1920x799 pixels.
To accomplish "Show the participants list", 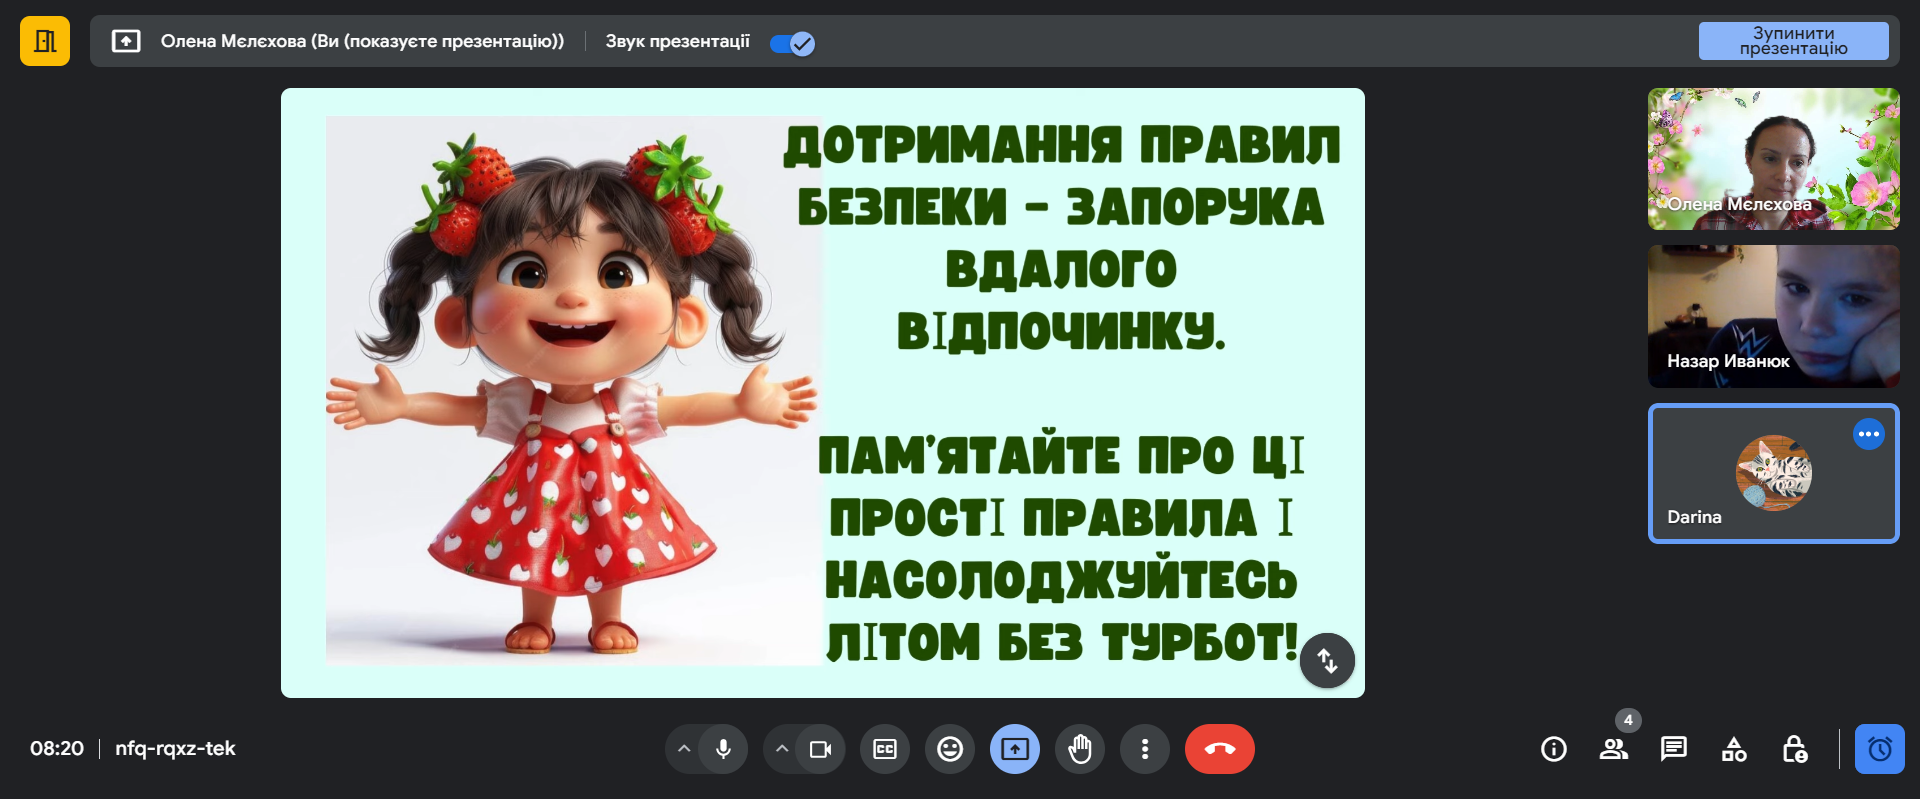I will [x=1613, y=749].
